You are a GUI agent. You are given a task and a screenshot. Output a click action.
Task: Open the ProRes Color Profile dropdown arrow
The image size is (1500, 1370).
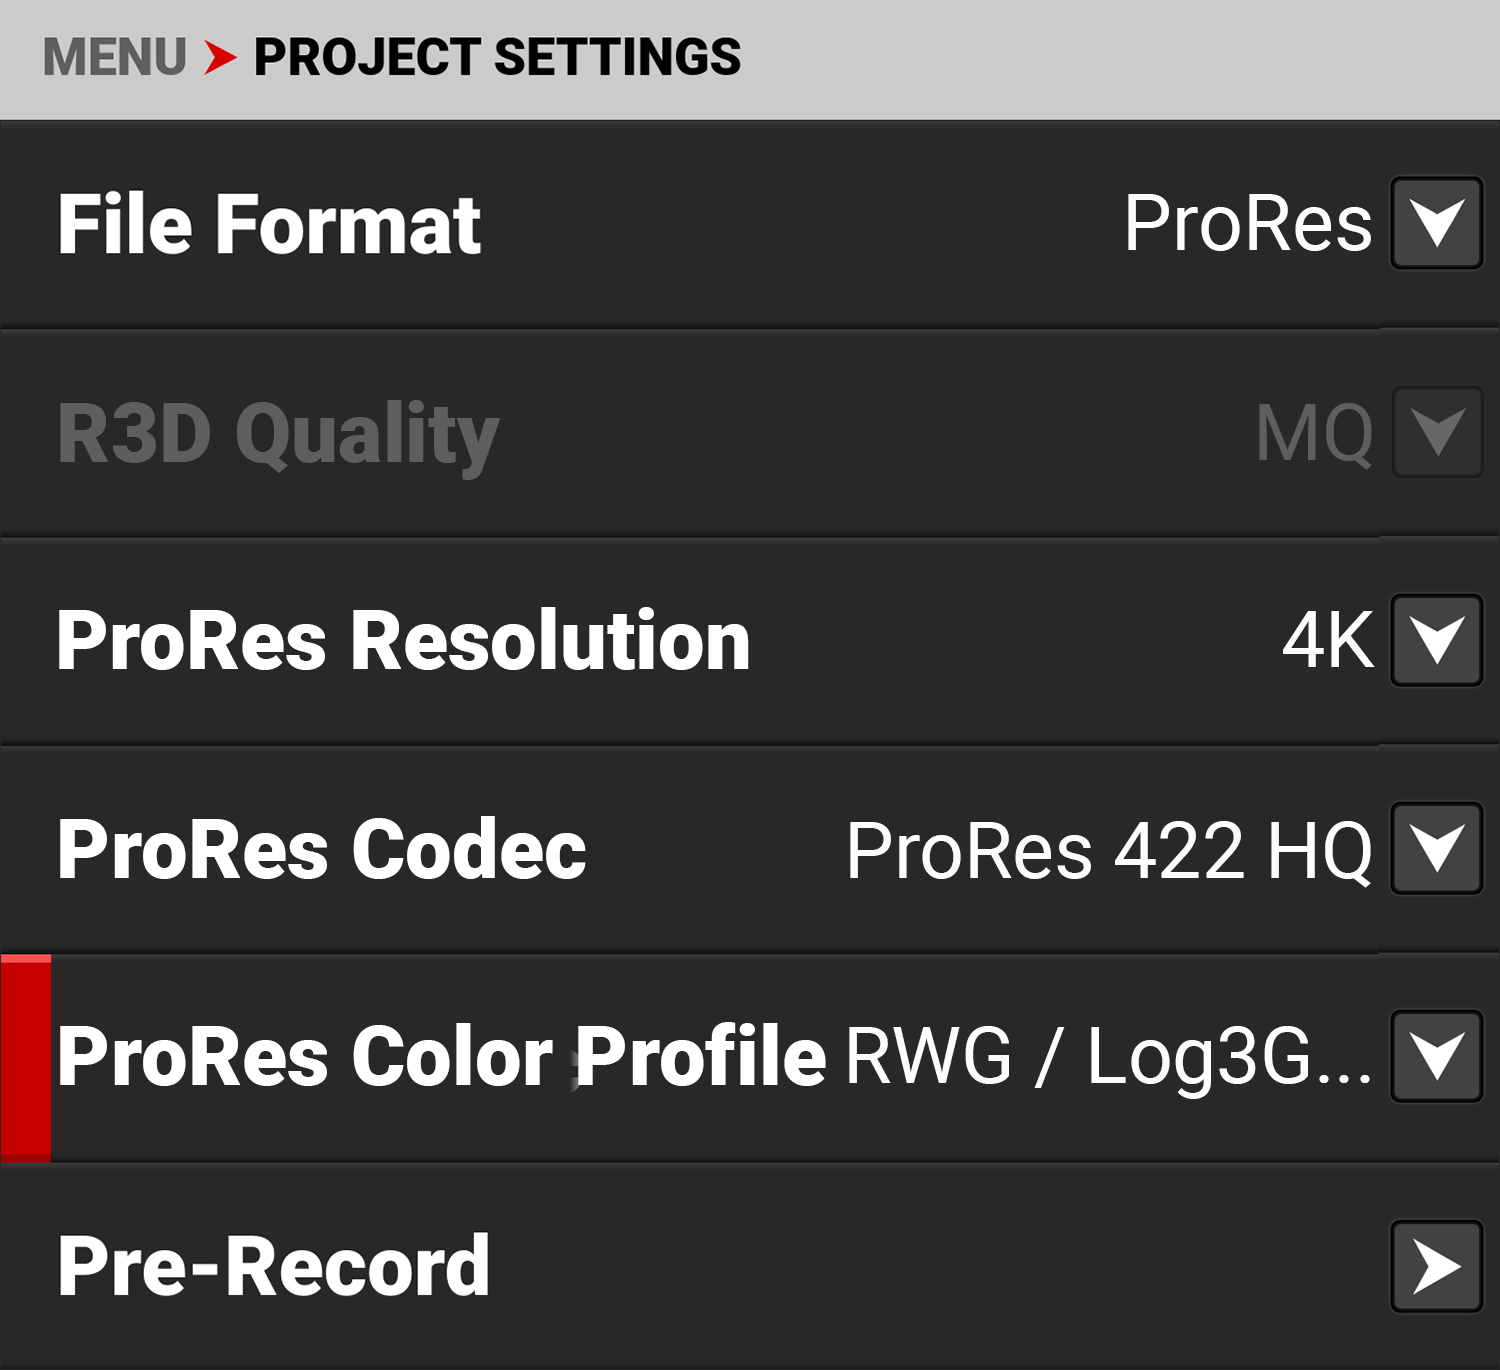[x=1436, y=1056]
